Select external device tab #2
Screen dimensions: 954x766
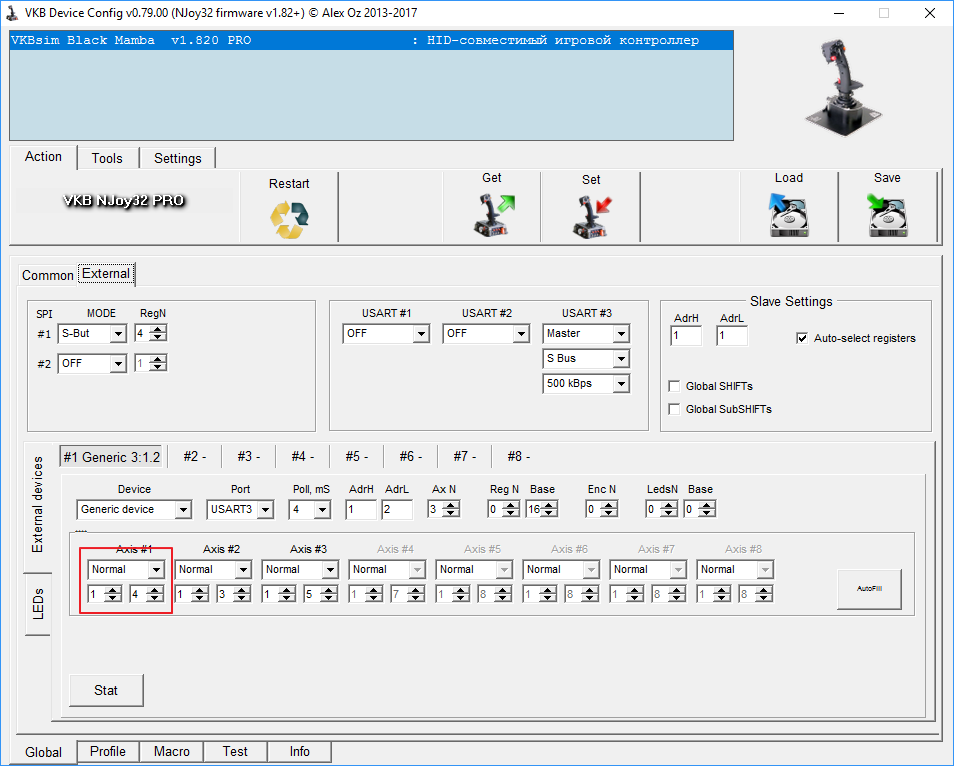(x=195, y=456)
